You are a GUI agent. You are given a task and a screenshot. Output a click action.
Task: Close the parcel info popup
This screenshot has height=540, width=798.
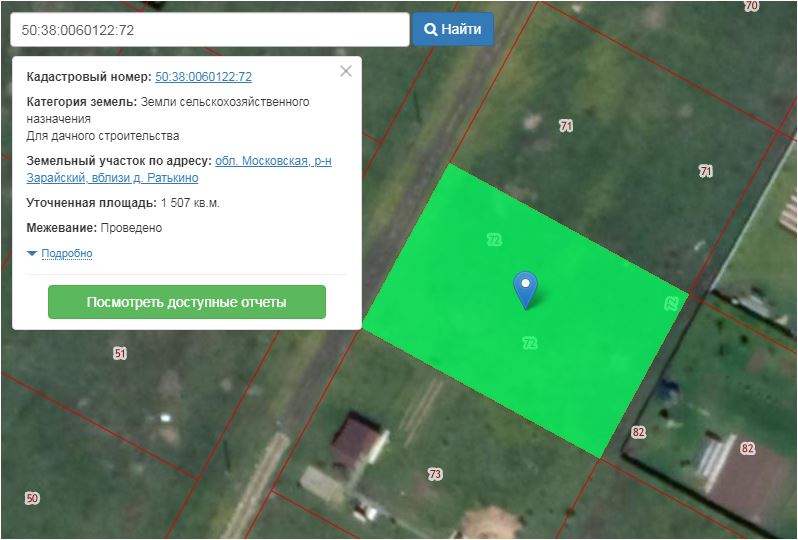click(x=346, y=71)
